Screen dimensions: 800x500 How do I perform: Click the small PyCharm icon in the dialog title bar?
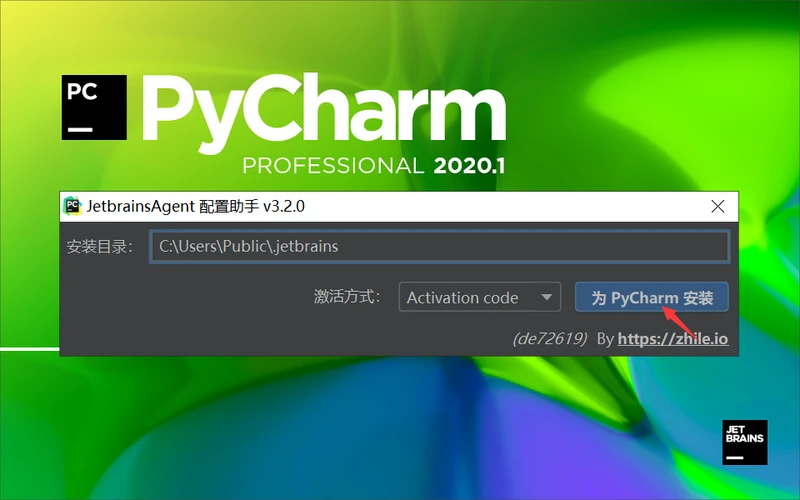(72, 206)
